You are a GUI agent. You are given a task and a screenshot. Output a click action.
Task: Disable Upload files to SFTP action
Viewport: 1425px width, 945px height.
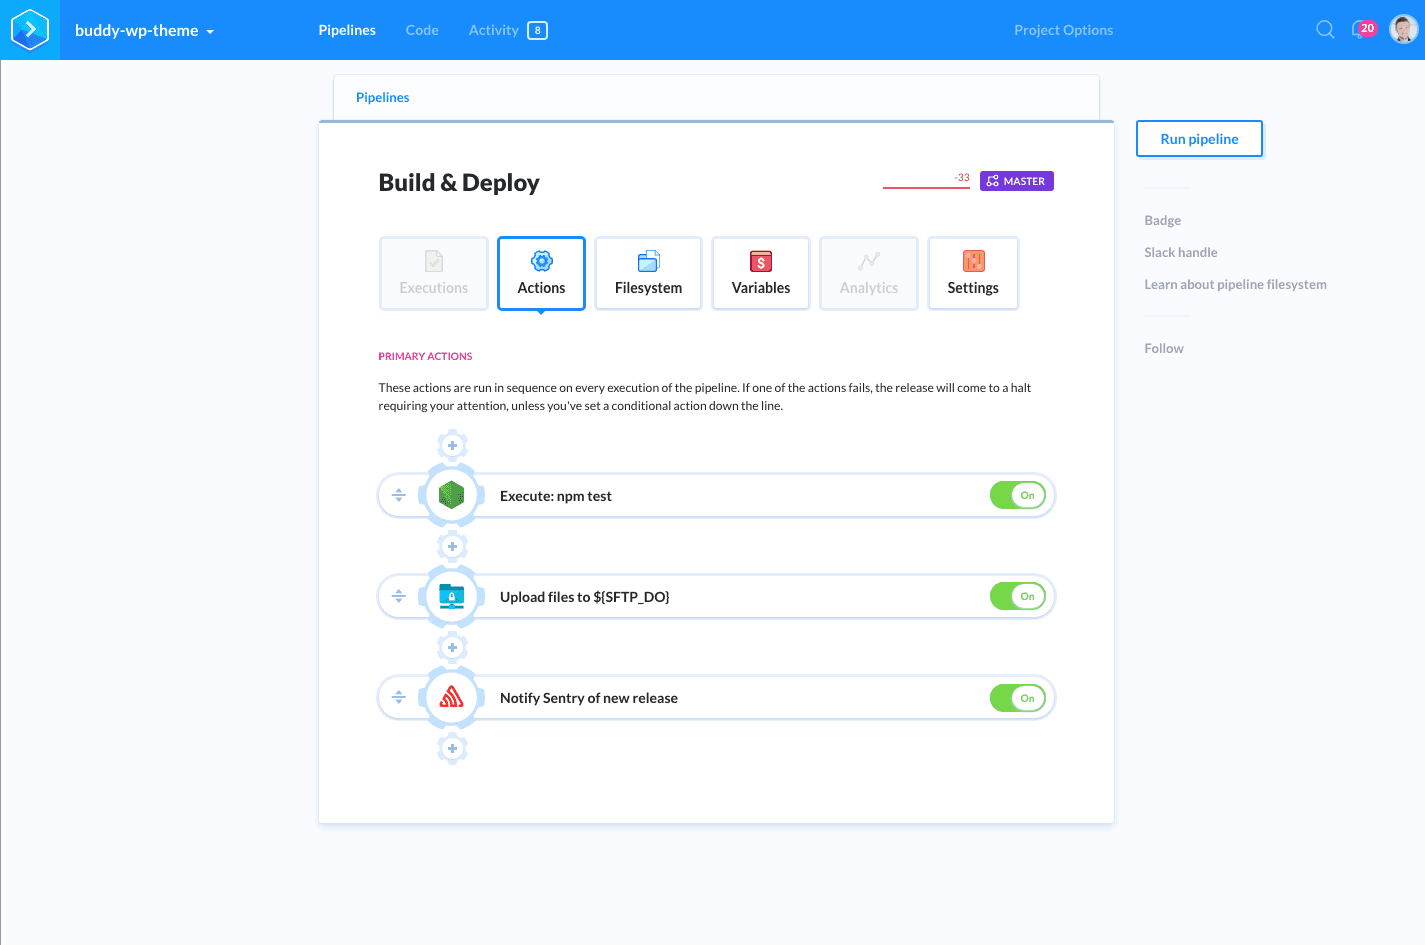pos(1017,597)
